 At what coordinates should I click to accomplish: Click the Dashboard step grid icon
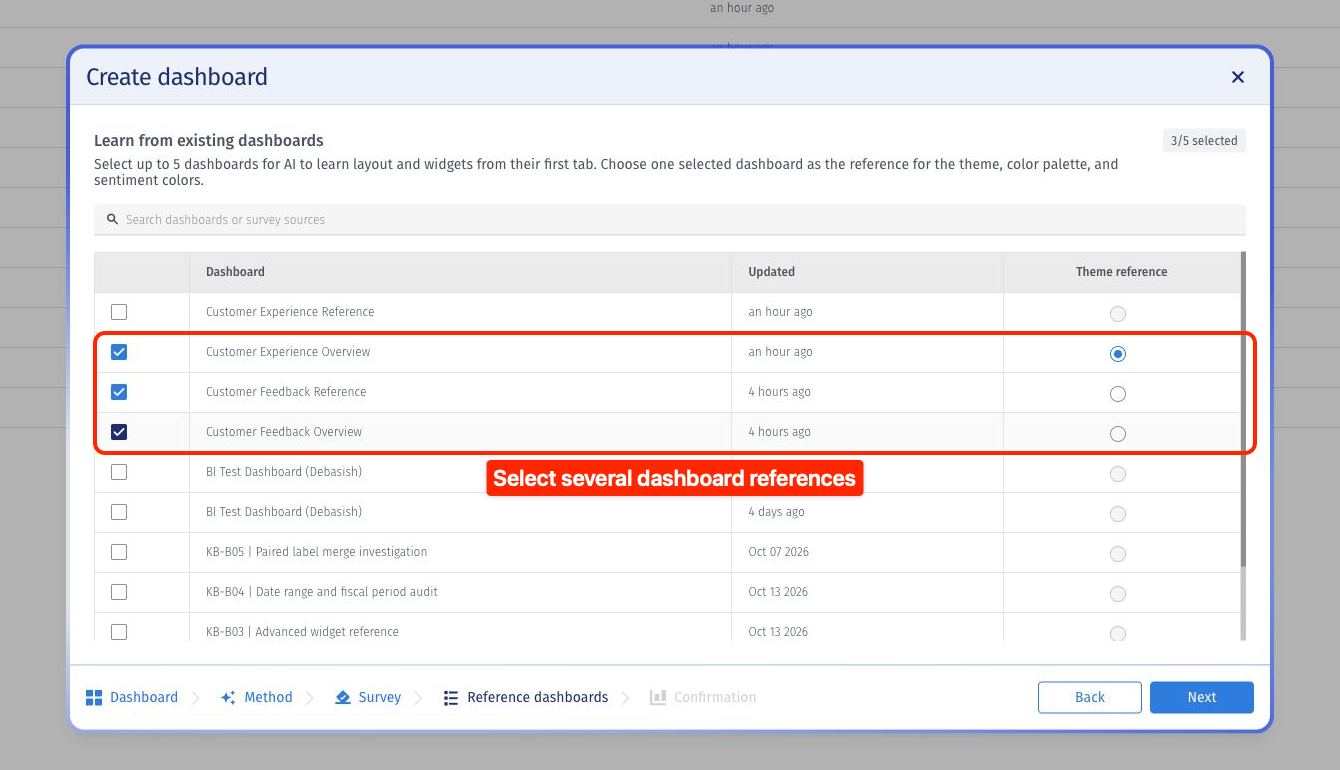click(x=94, y=697)
